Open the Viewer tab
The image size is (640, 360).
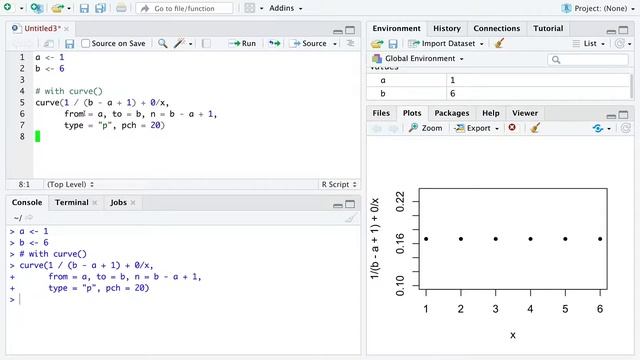525,113
